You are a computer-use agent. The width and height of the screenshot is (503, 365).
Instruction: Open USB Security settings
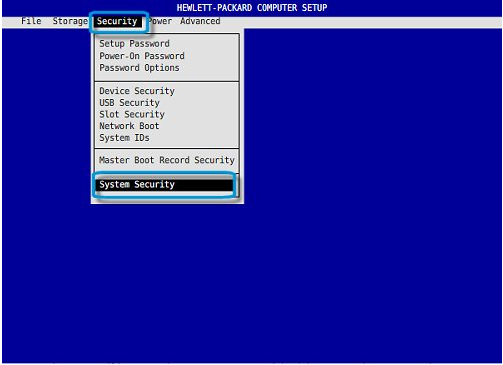(x=129, y=103)
